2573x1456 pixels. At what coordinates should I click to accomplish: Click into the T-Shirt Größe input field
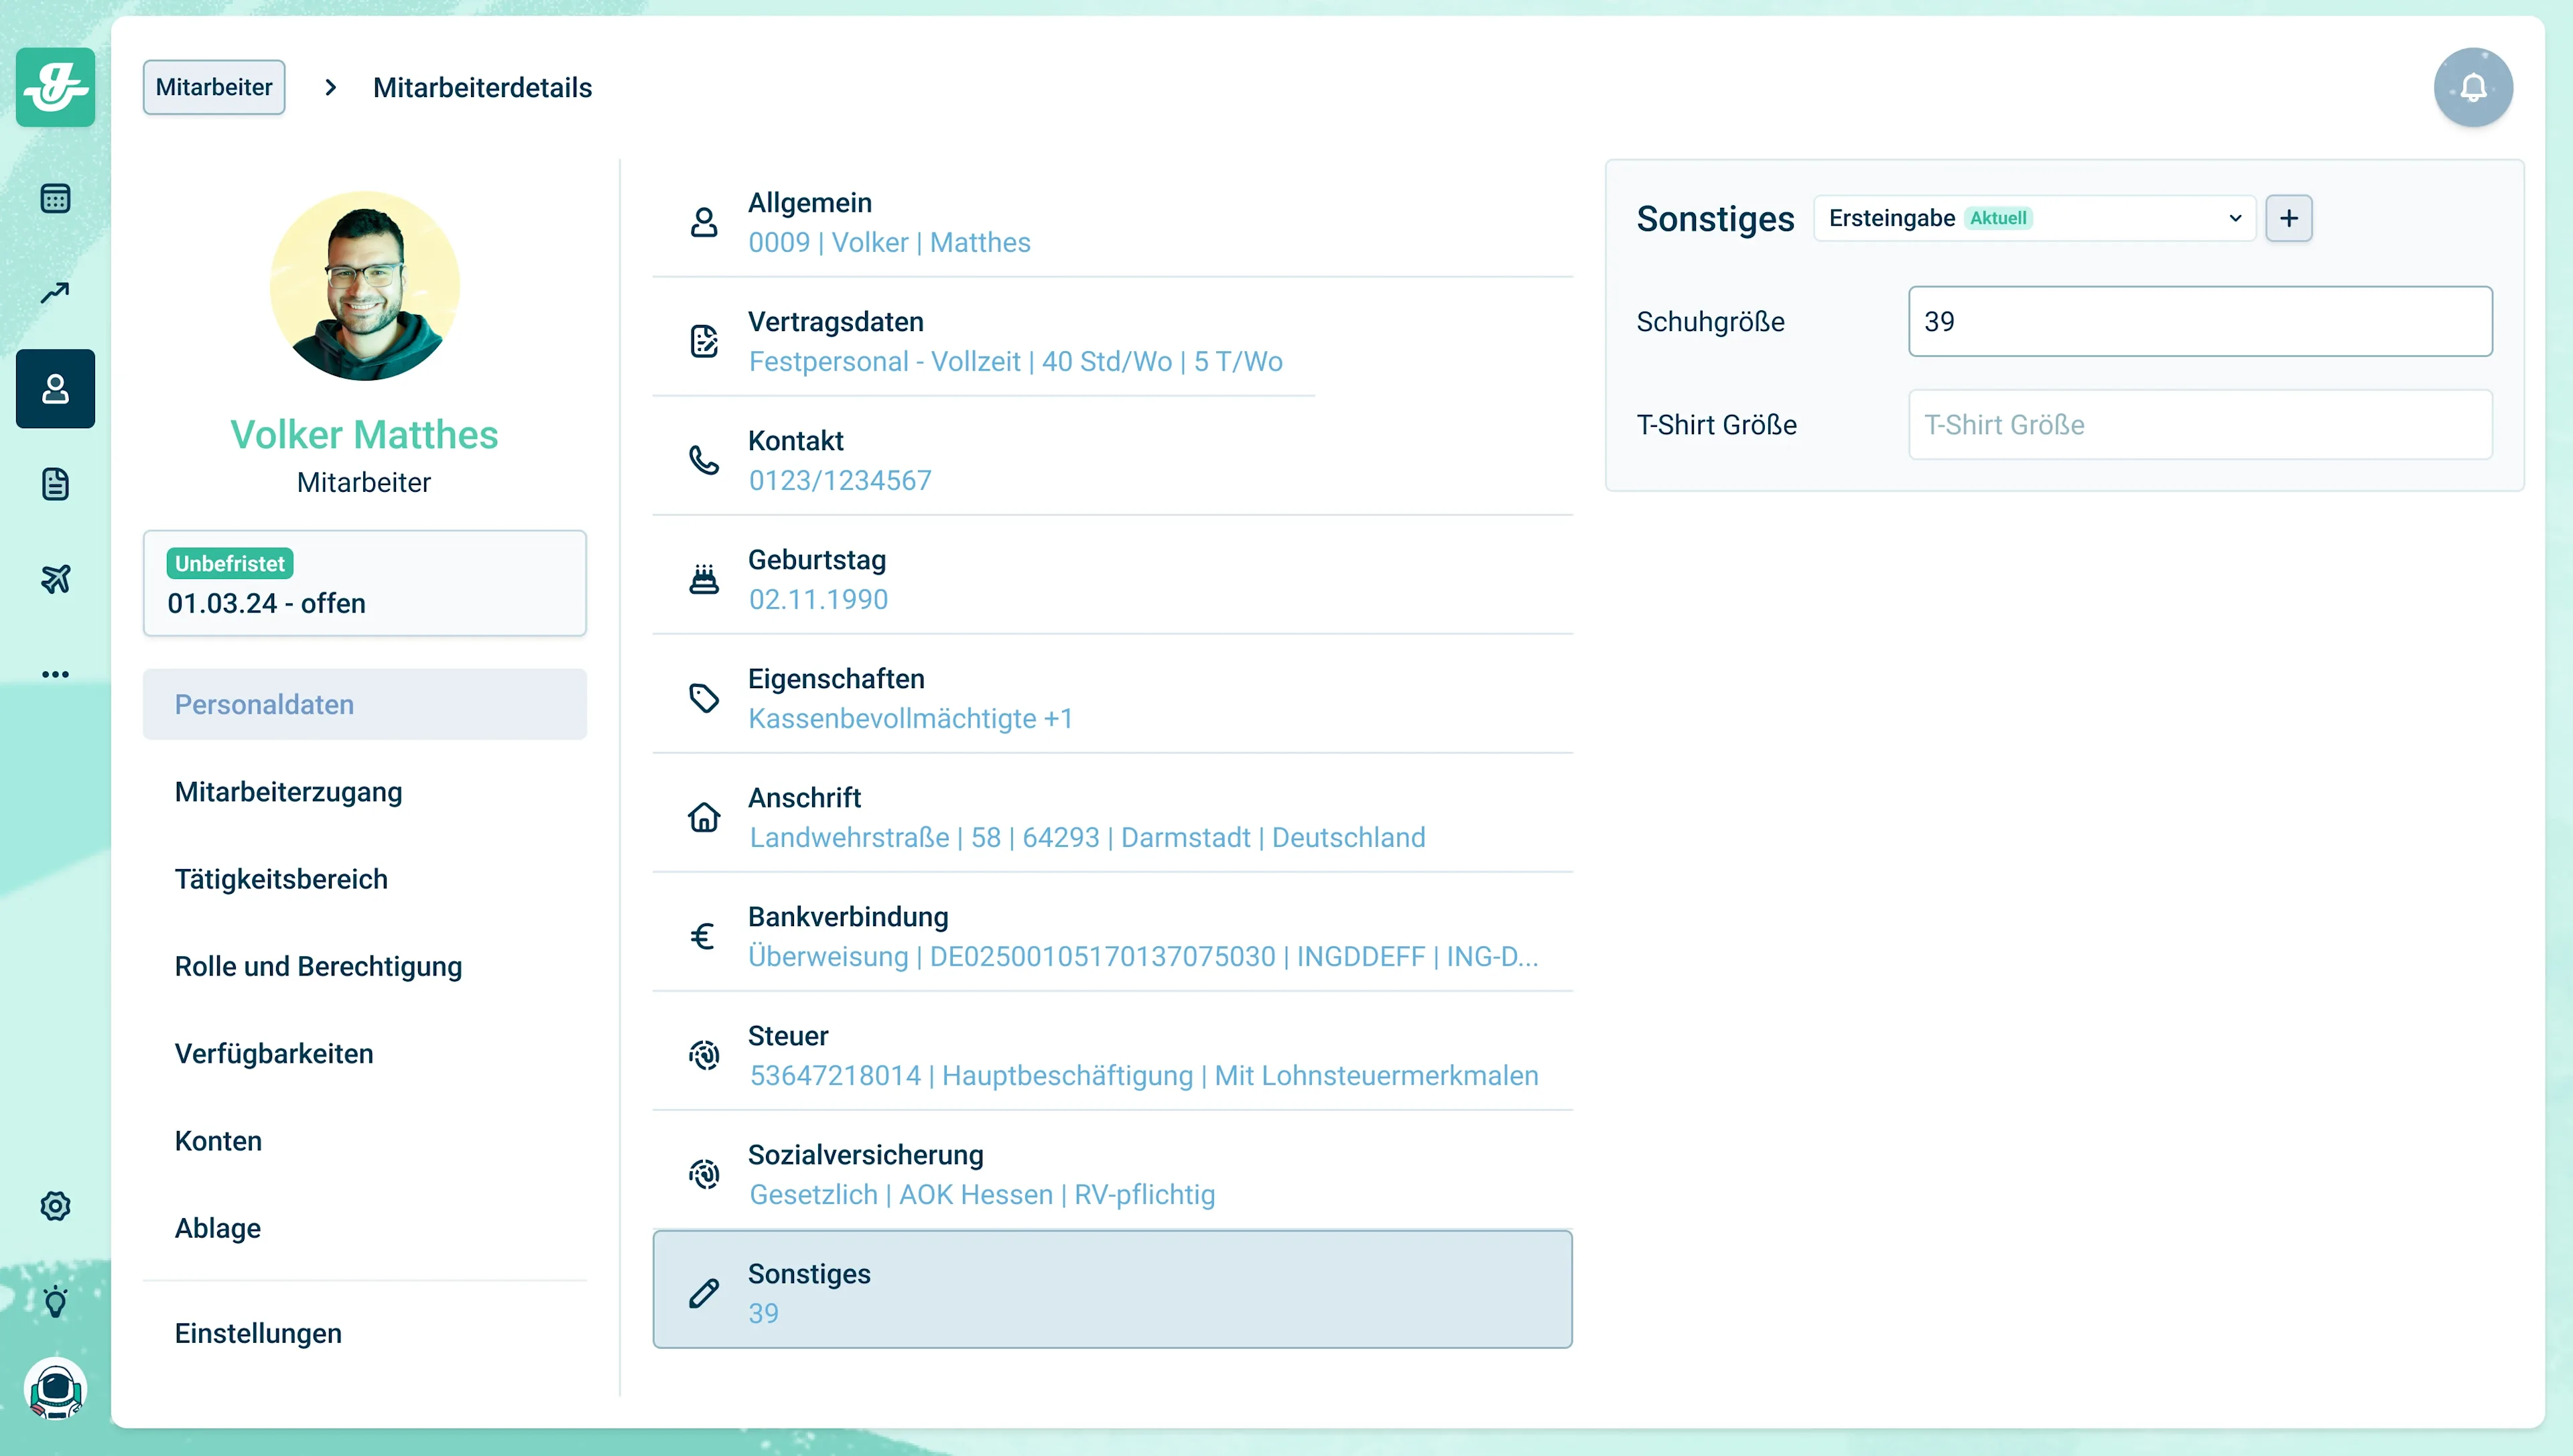[2199, 425]
